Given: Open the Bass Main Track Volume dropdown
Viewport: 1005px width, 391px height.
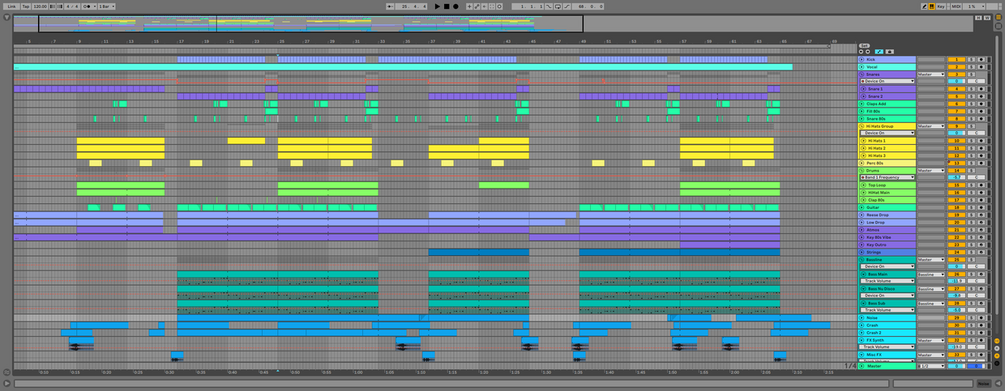Looking at the screenshot, I should tap(887, 281).
